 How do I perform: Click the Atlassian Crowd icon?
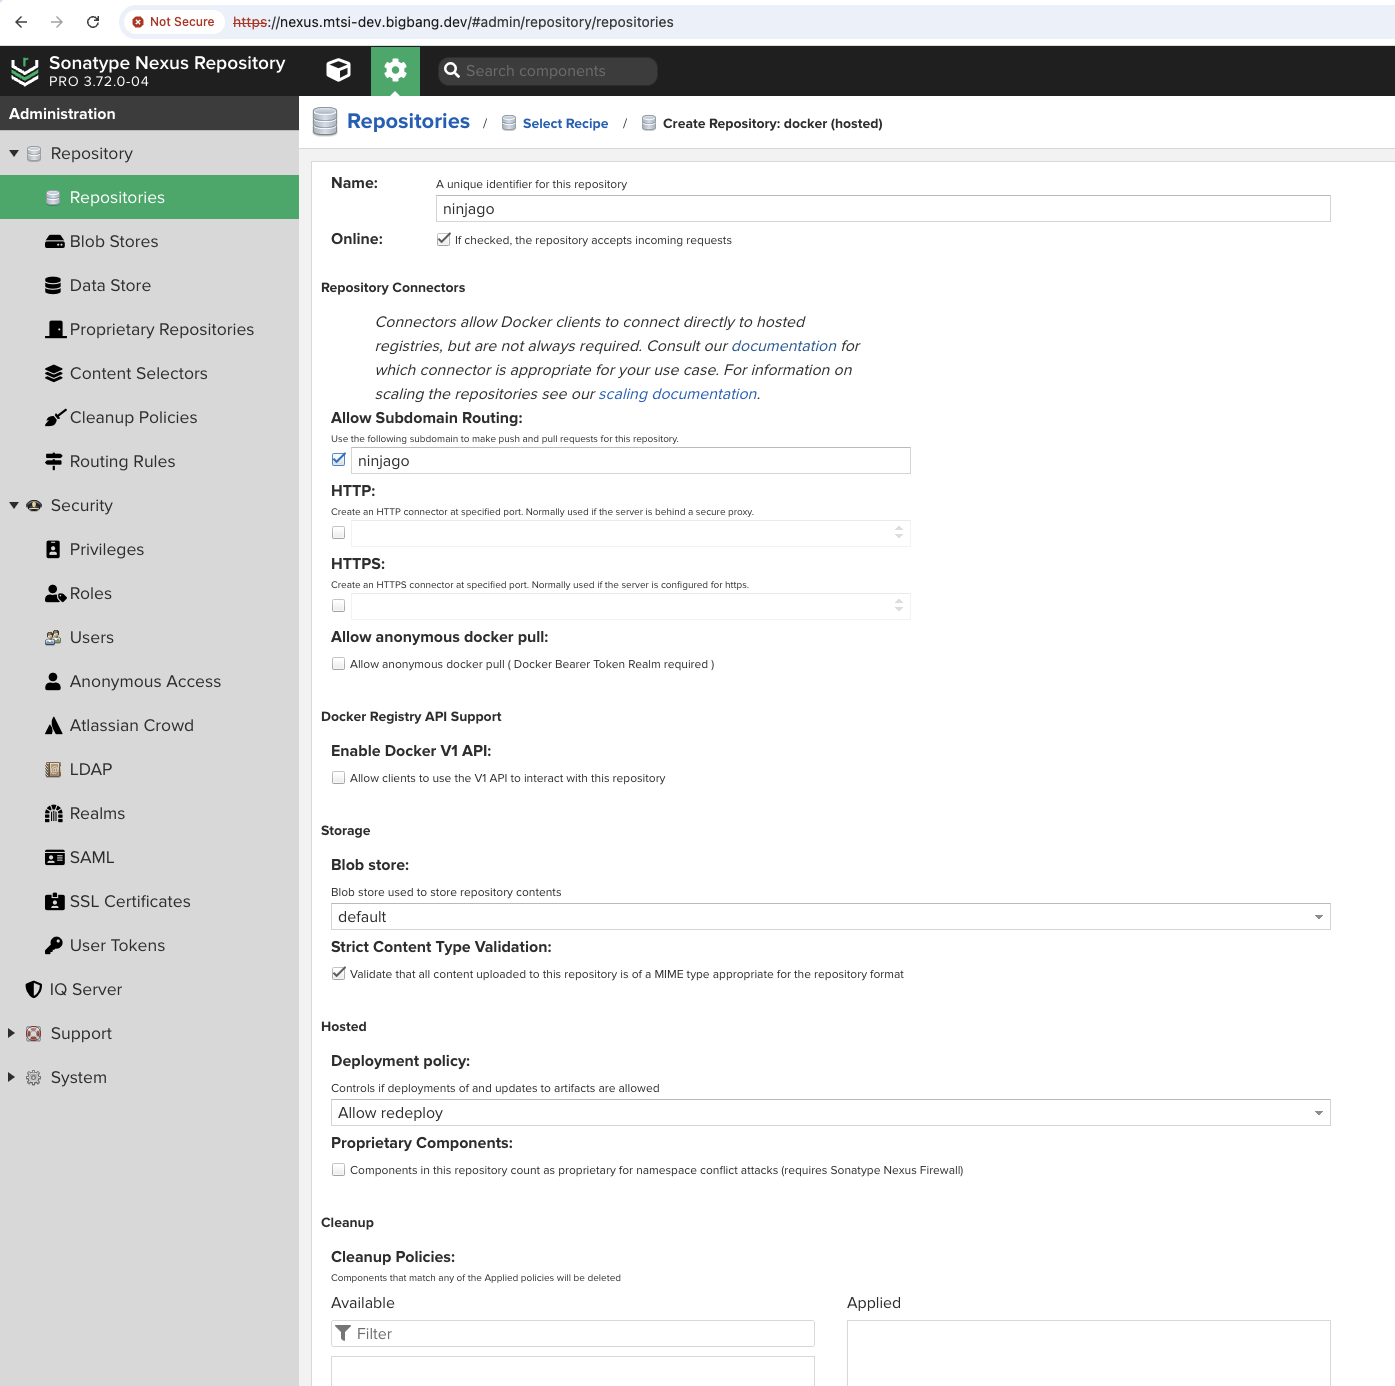[54, 726]
